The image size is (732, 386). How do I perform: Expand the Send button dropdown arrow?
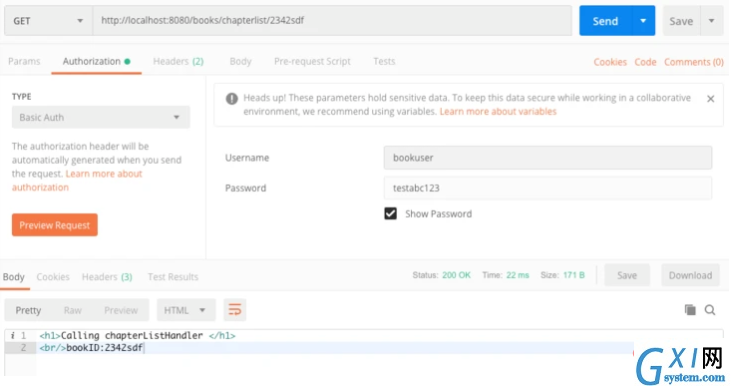click(643, 21)
